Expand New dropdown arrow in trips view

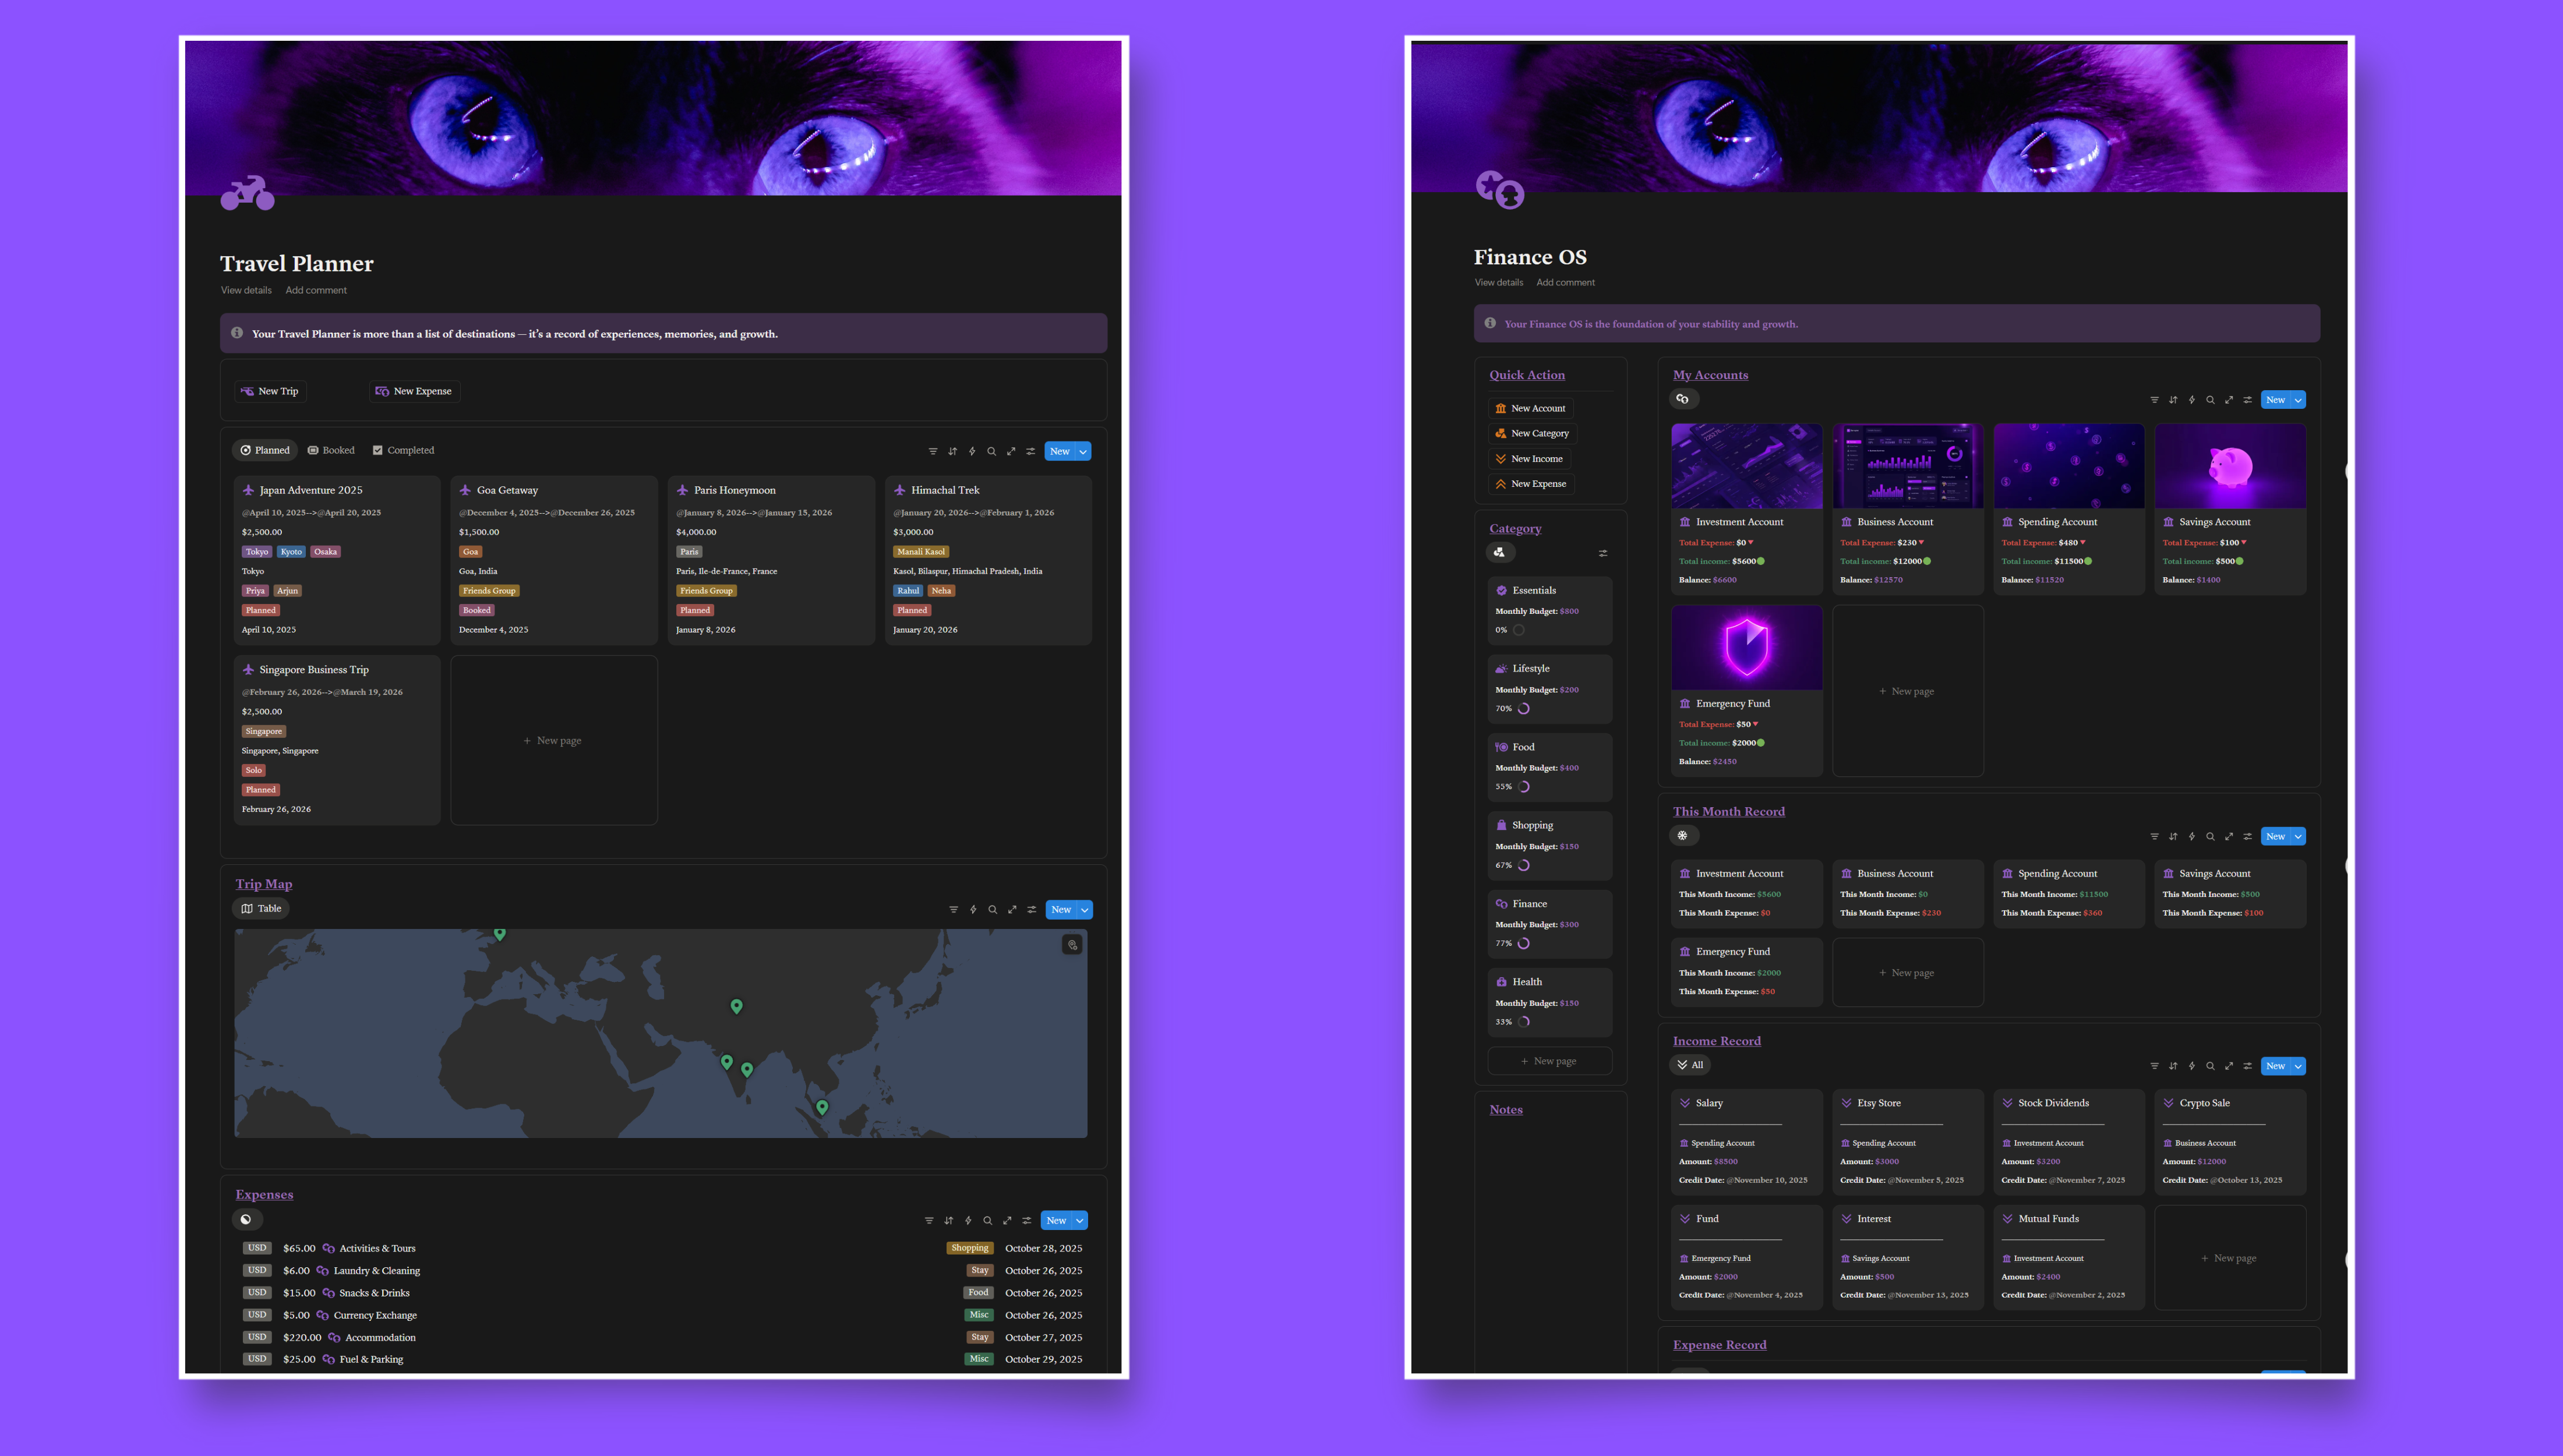point(1083,452)
